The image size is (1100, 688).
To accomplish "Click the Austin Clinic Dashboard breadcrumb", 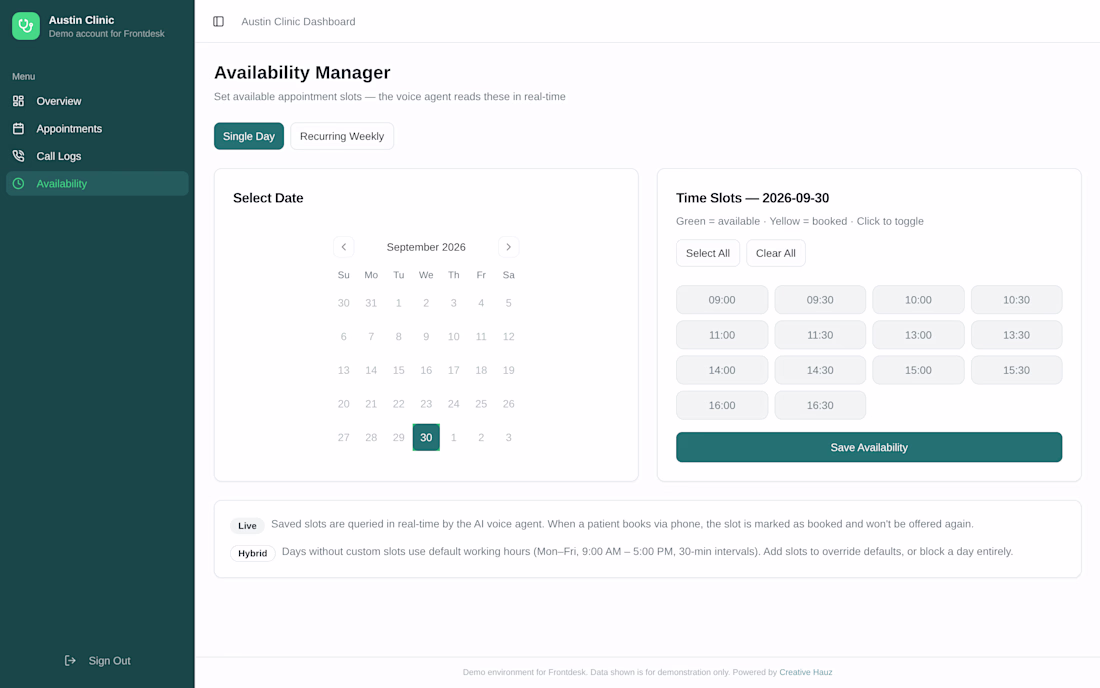I will click(x=298, y=22).
